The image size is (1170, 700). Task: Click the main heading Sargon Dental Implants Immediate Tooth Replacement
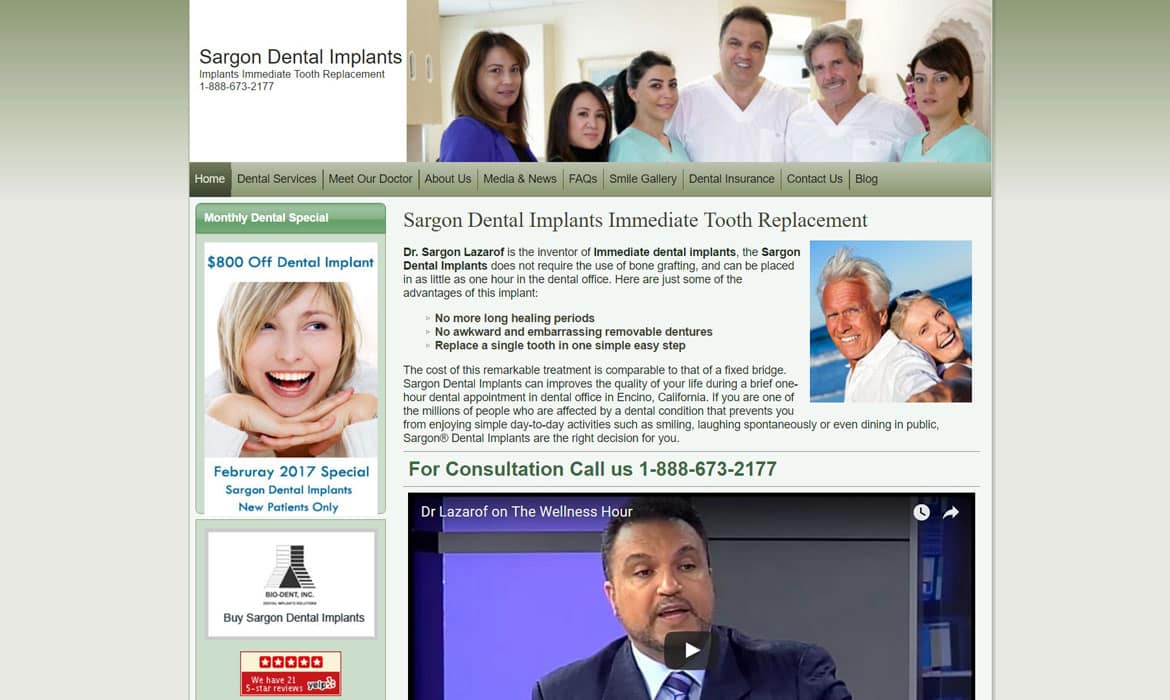pyautogui.click(x=635, y=220)
